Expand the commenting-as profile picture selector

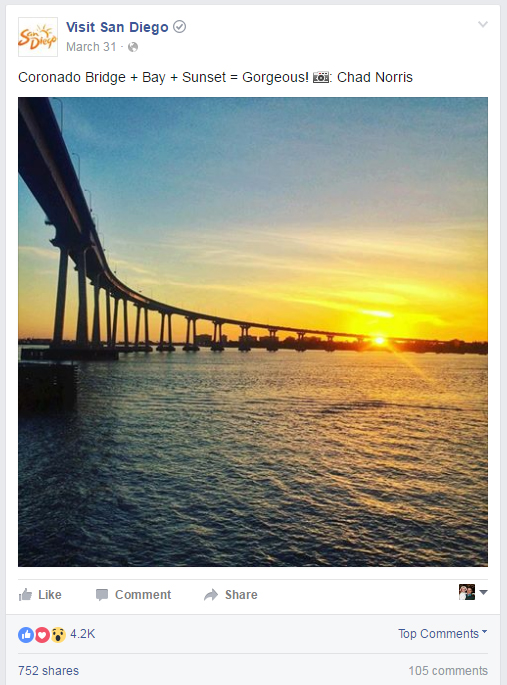tap(473, 592)
